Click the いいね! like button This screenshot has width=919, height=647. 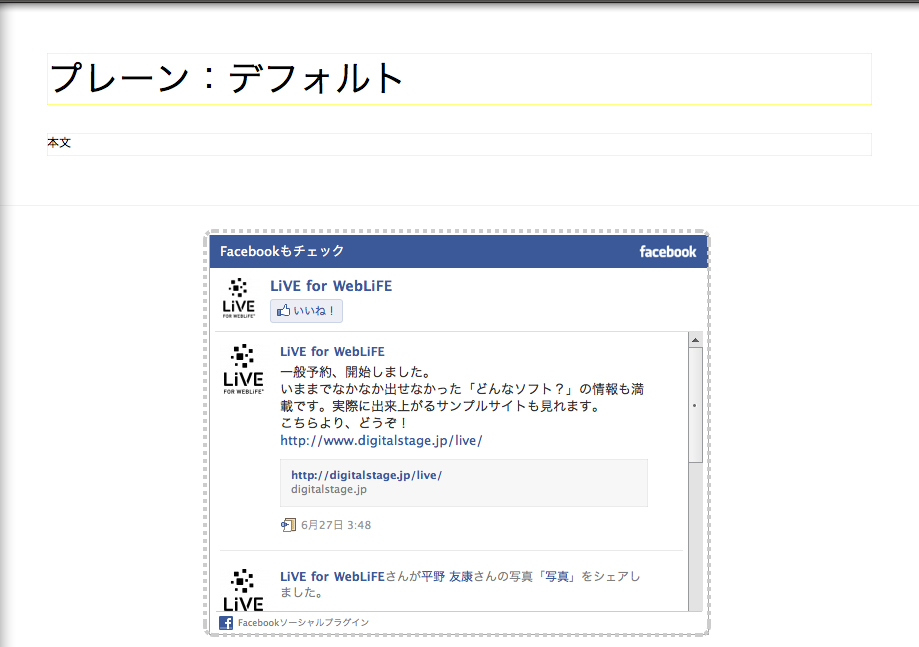307,311
